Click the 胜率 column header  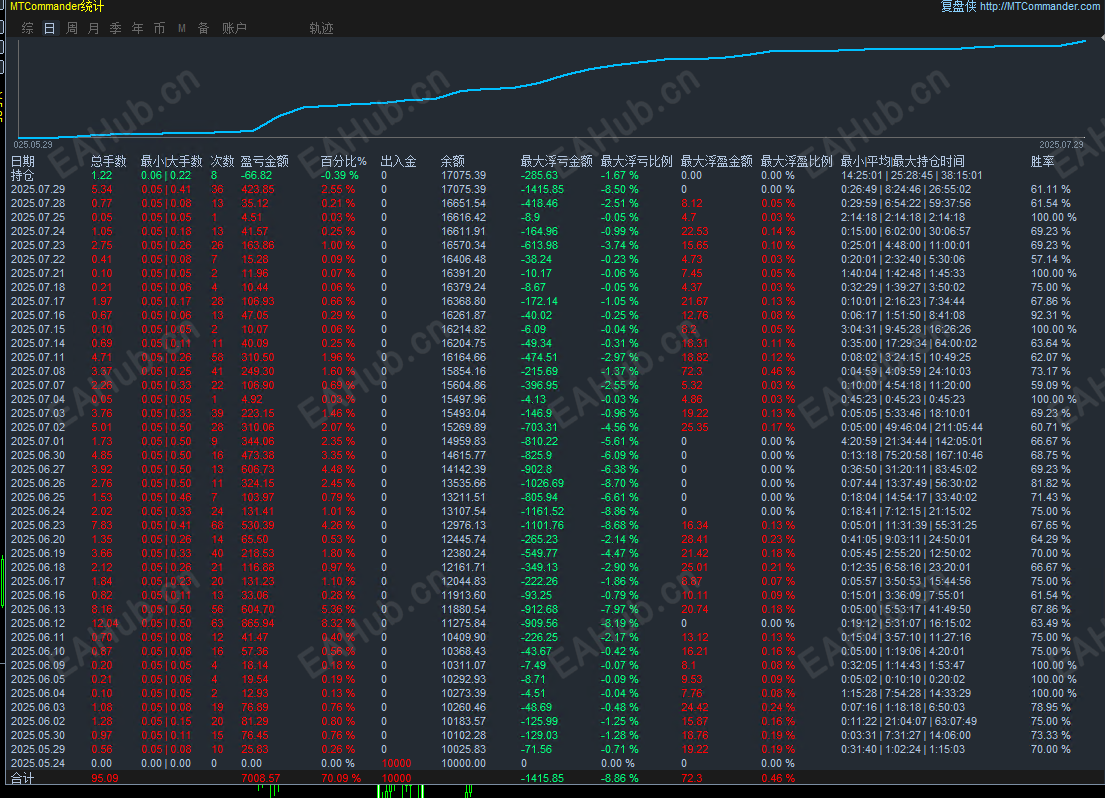pyautogui.click(x=1042, y=161)
